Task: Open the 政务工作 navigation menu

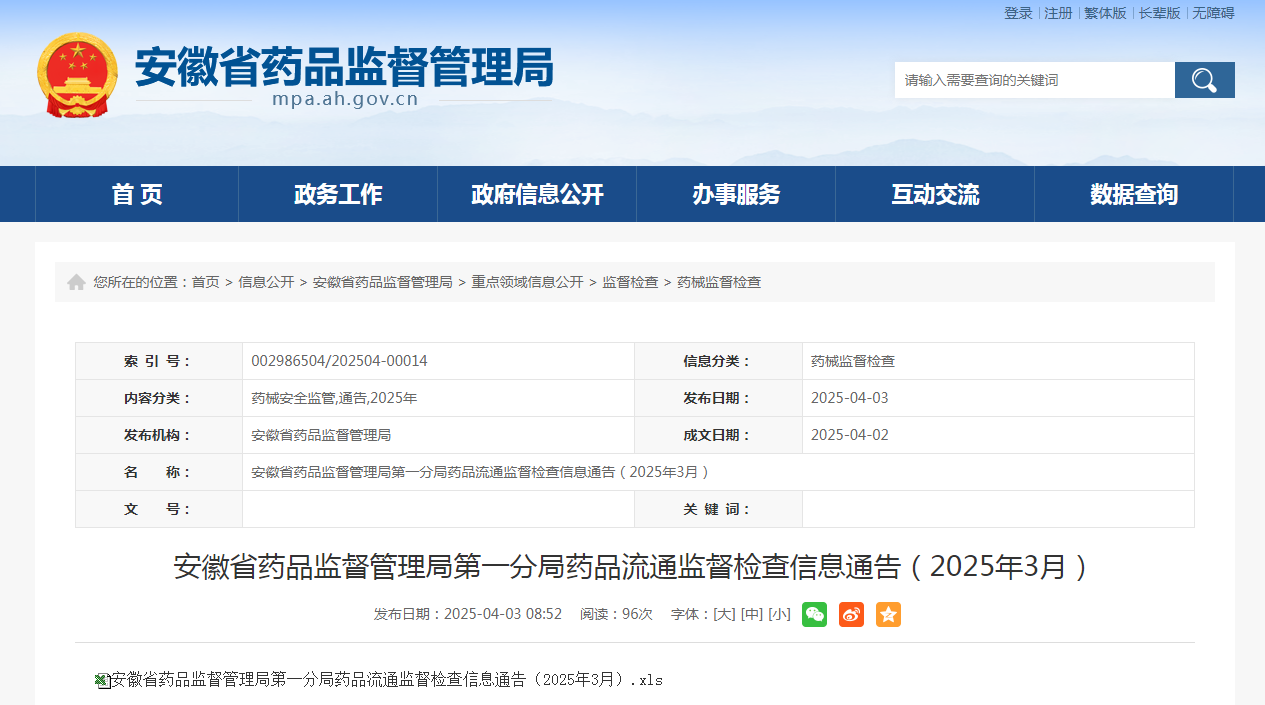Action: tap(338, 194)
